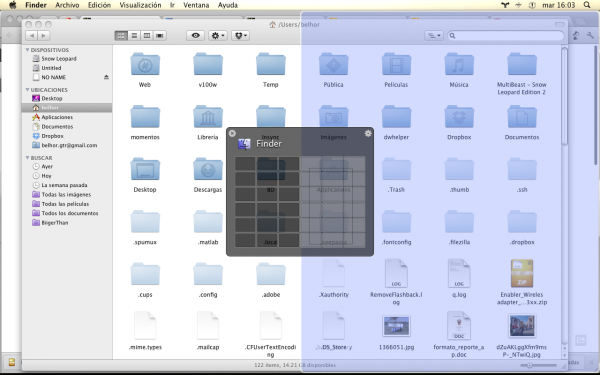This screenshot has height=375, width=600.
Task: Open the Dropbox toolbar dropdown
Action: point(241,36)
